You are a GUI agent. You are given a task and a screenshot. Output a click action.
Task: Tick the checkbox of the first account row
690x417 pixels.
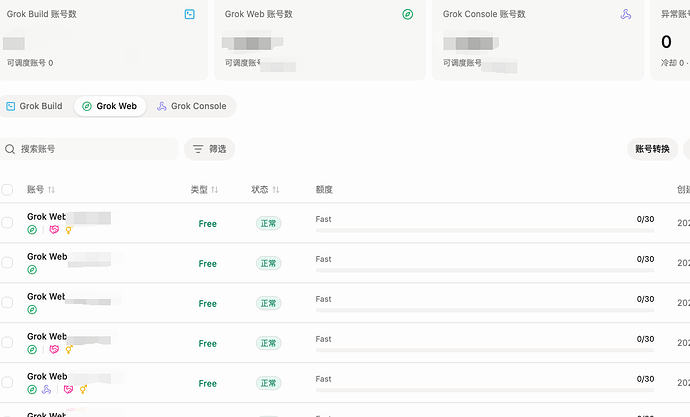7,223
